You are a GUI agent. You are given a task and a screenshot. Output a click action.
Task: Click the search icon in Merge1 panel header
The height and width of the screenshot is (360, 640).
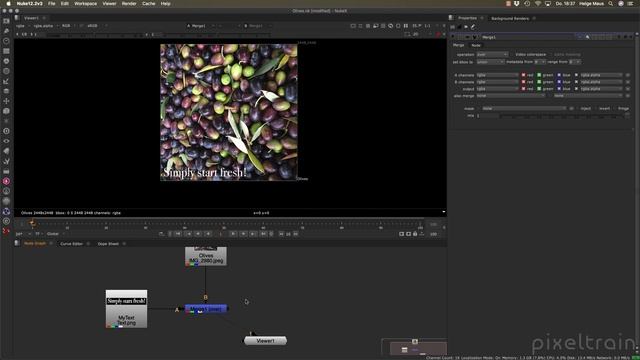click(x=587, y=37)
